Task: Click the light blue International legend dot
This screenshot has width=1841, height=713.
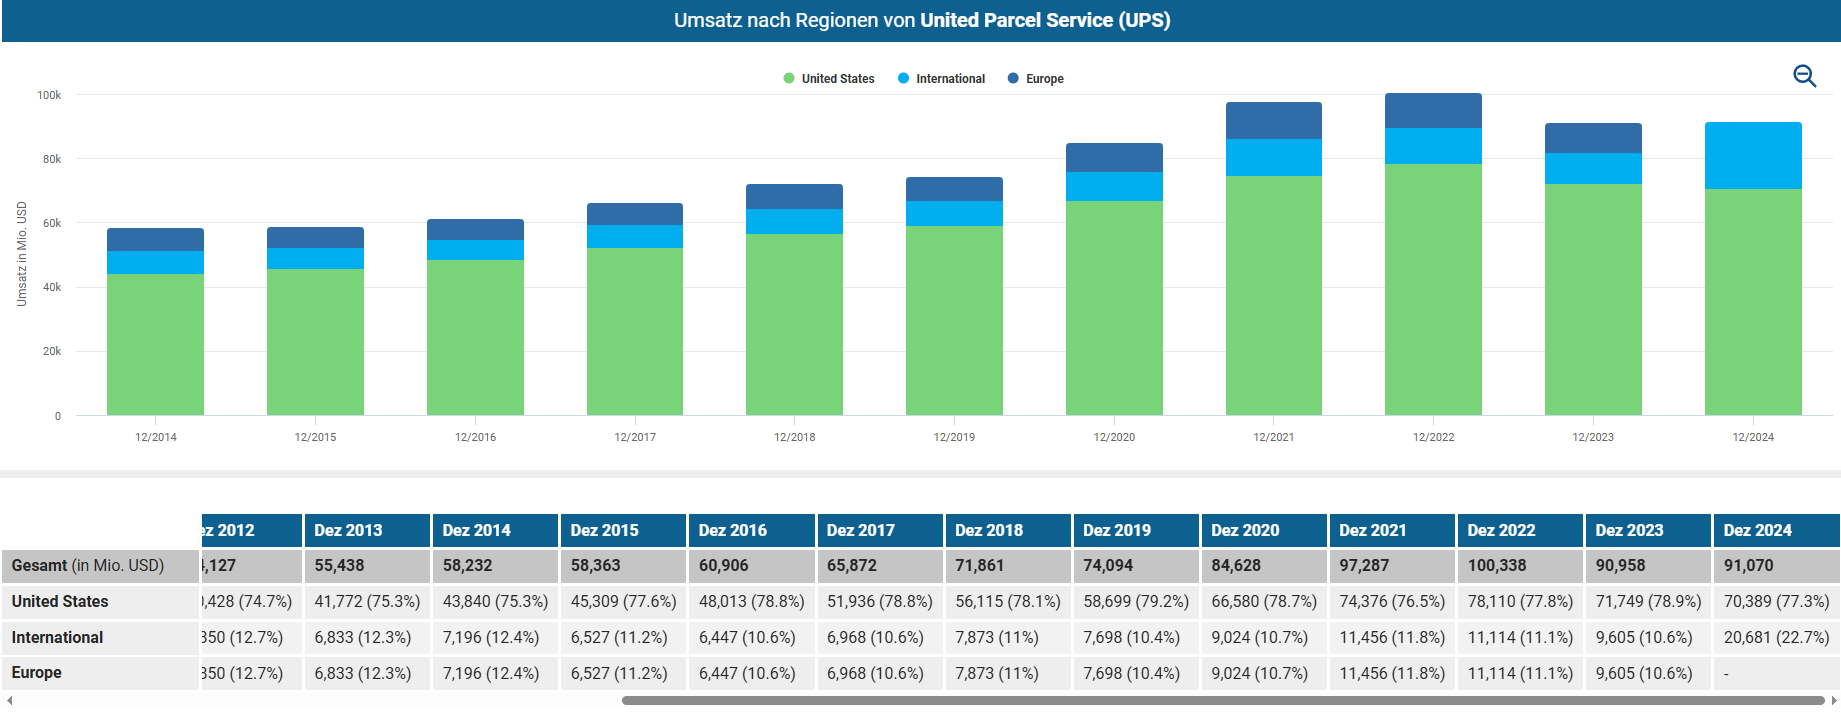Action: (x=904, y=79)
